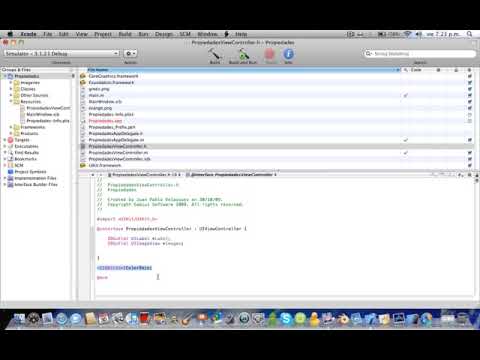Click the Foundation.framework toolbox icon

(x=83, y=83)
